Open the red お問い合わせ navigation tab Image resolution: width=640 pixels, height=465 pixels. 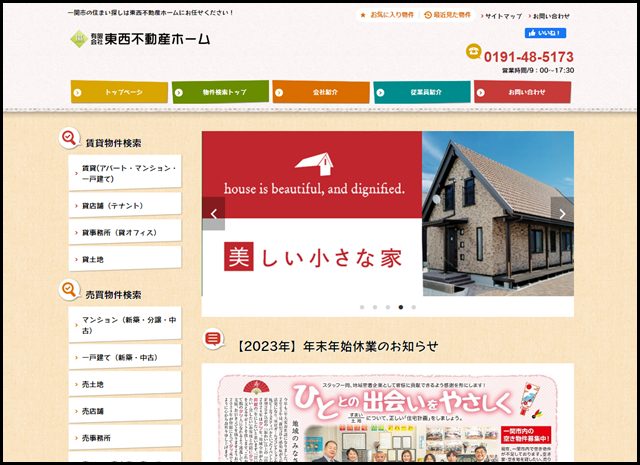pos(522,92)
